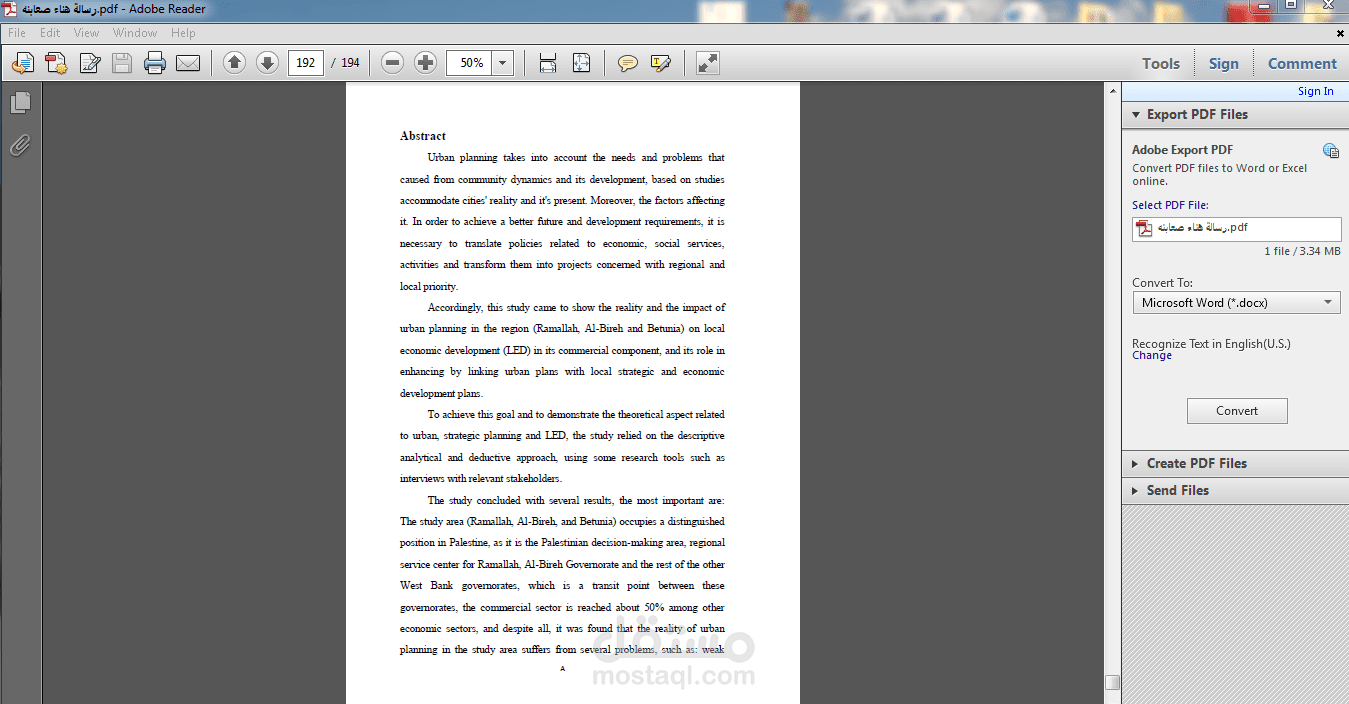
Task: Open the File menu
Action: pyautogui.click(x=17, y=33)
